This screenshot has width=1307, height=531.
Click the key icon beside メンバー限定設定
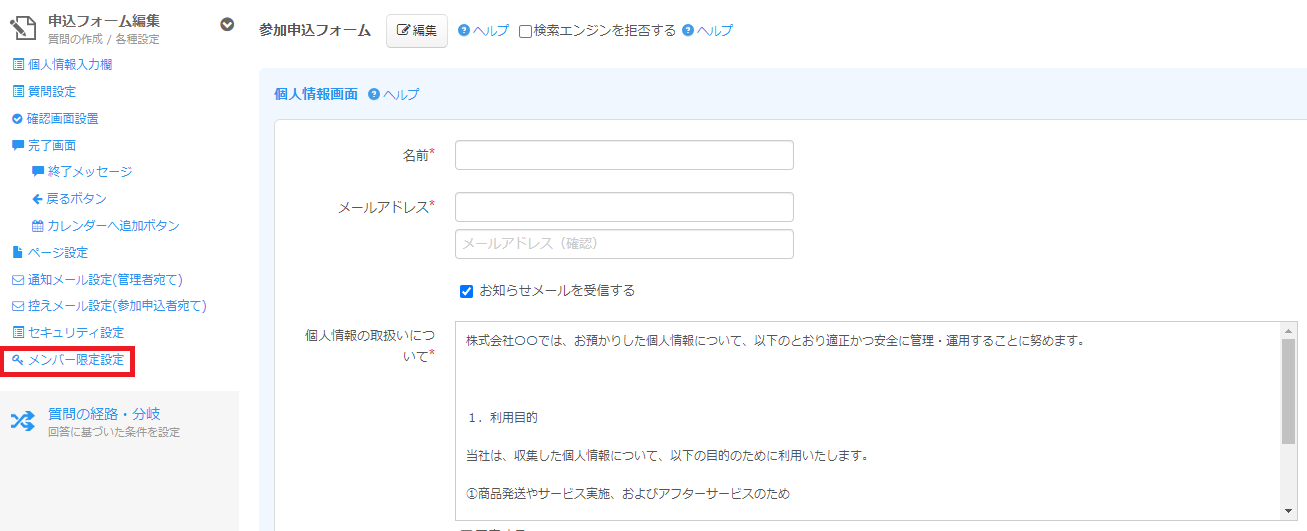17,360
